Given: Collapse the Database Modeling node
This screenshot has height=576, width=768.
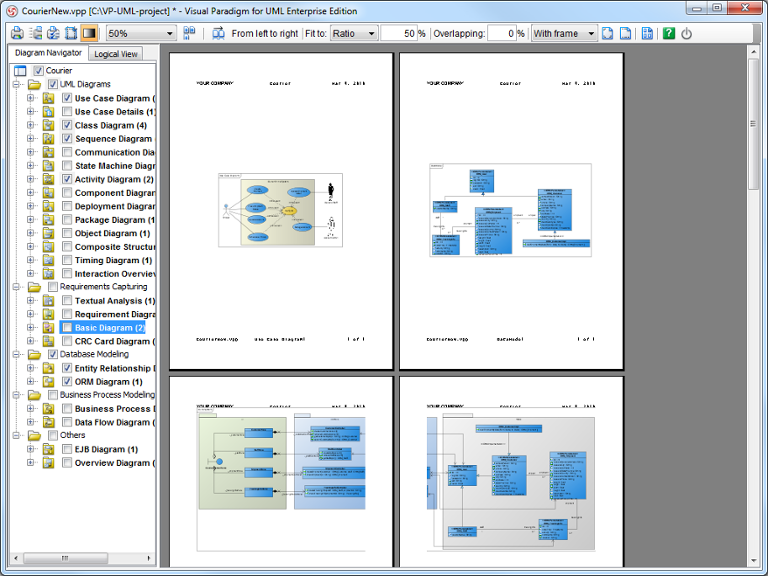Looking at the screenshot, I should [x=16, y=354].
